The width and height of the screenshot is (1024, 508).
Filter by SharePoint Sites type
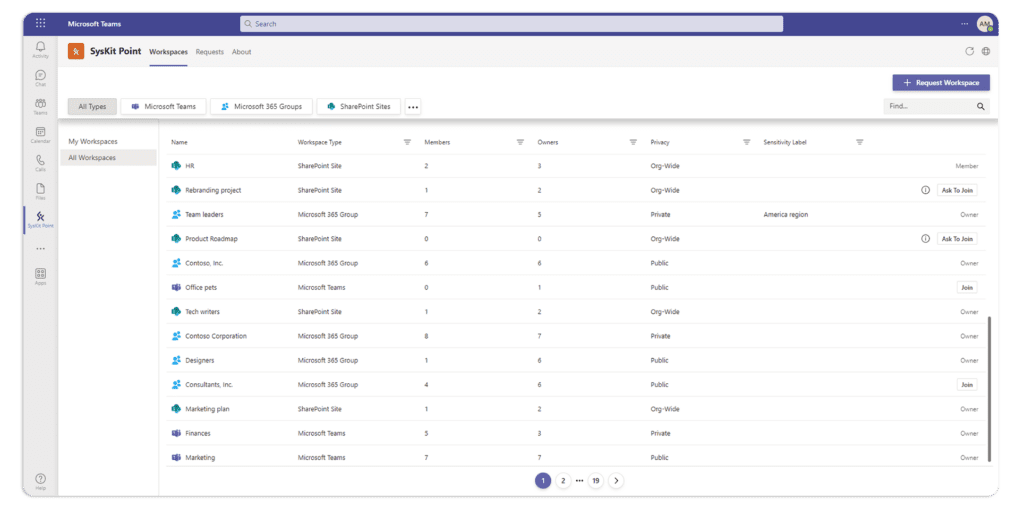[x=359, y=106]
